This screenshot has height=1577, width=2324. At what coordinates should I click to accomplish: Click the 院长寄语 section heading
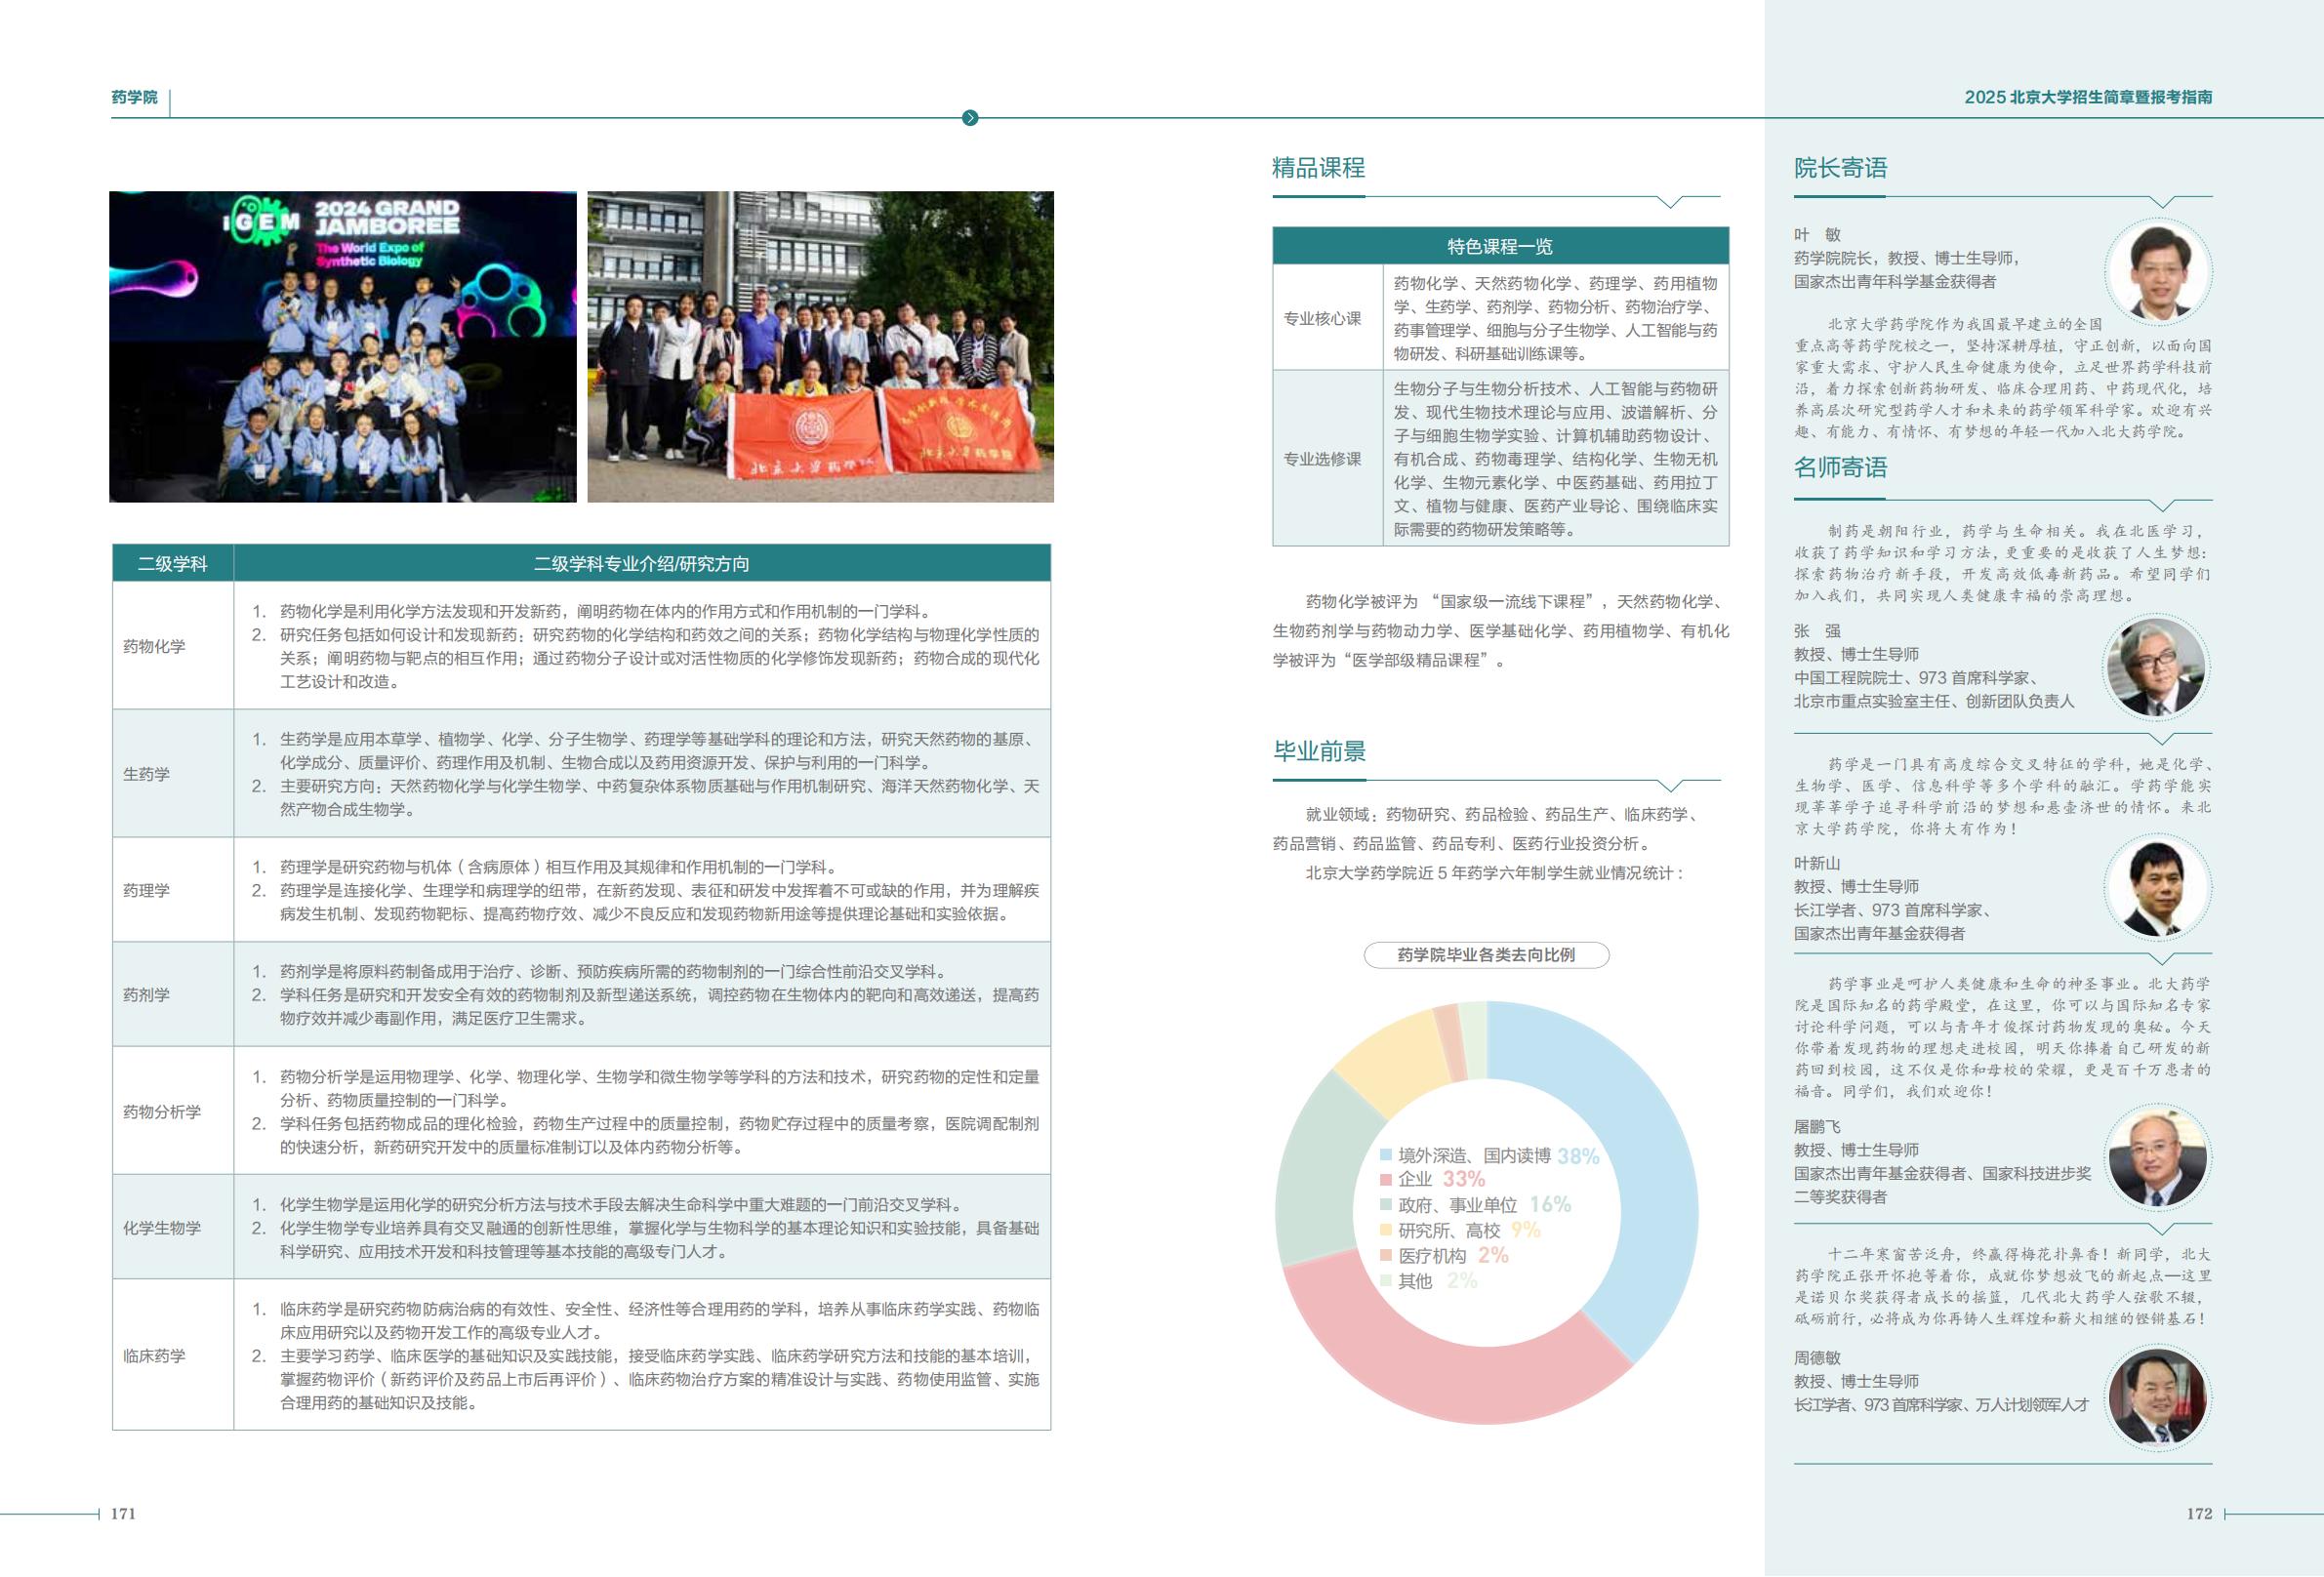[x=1840, y=168]
